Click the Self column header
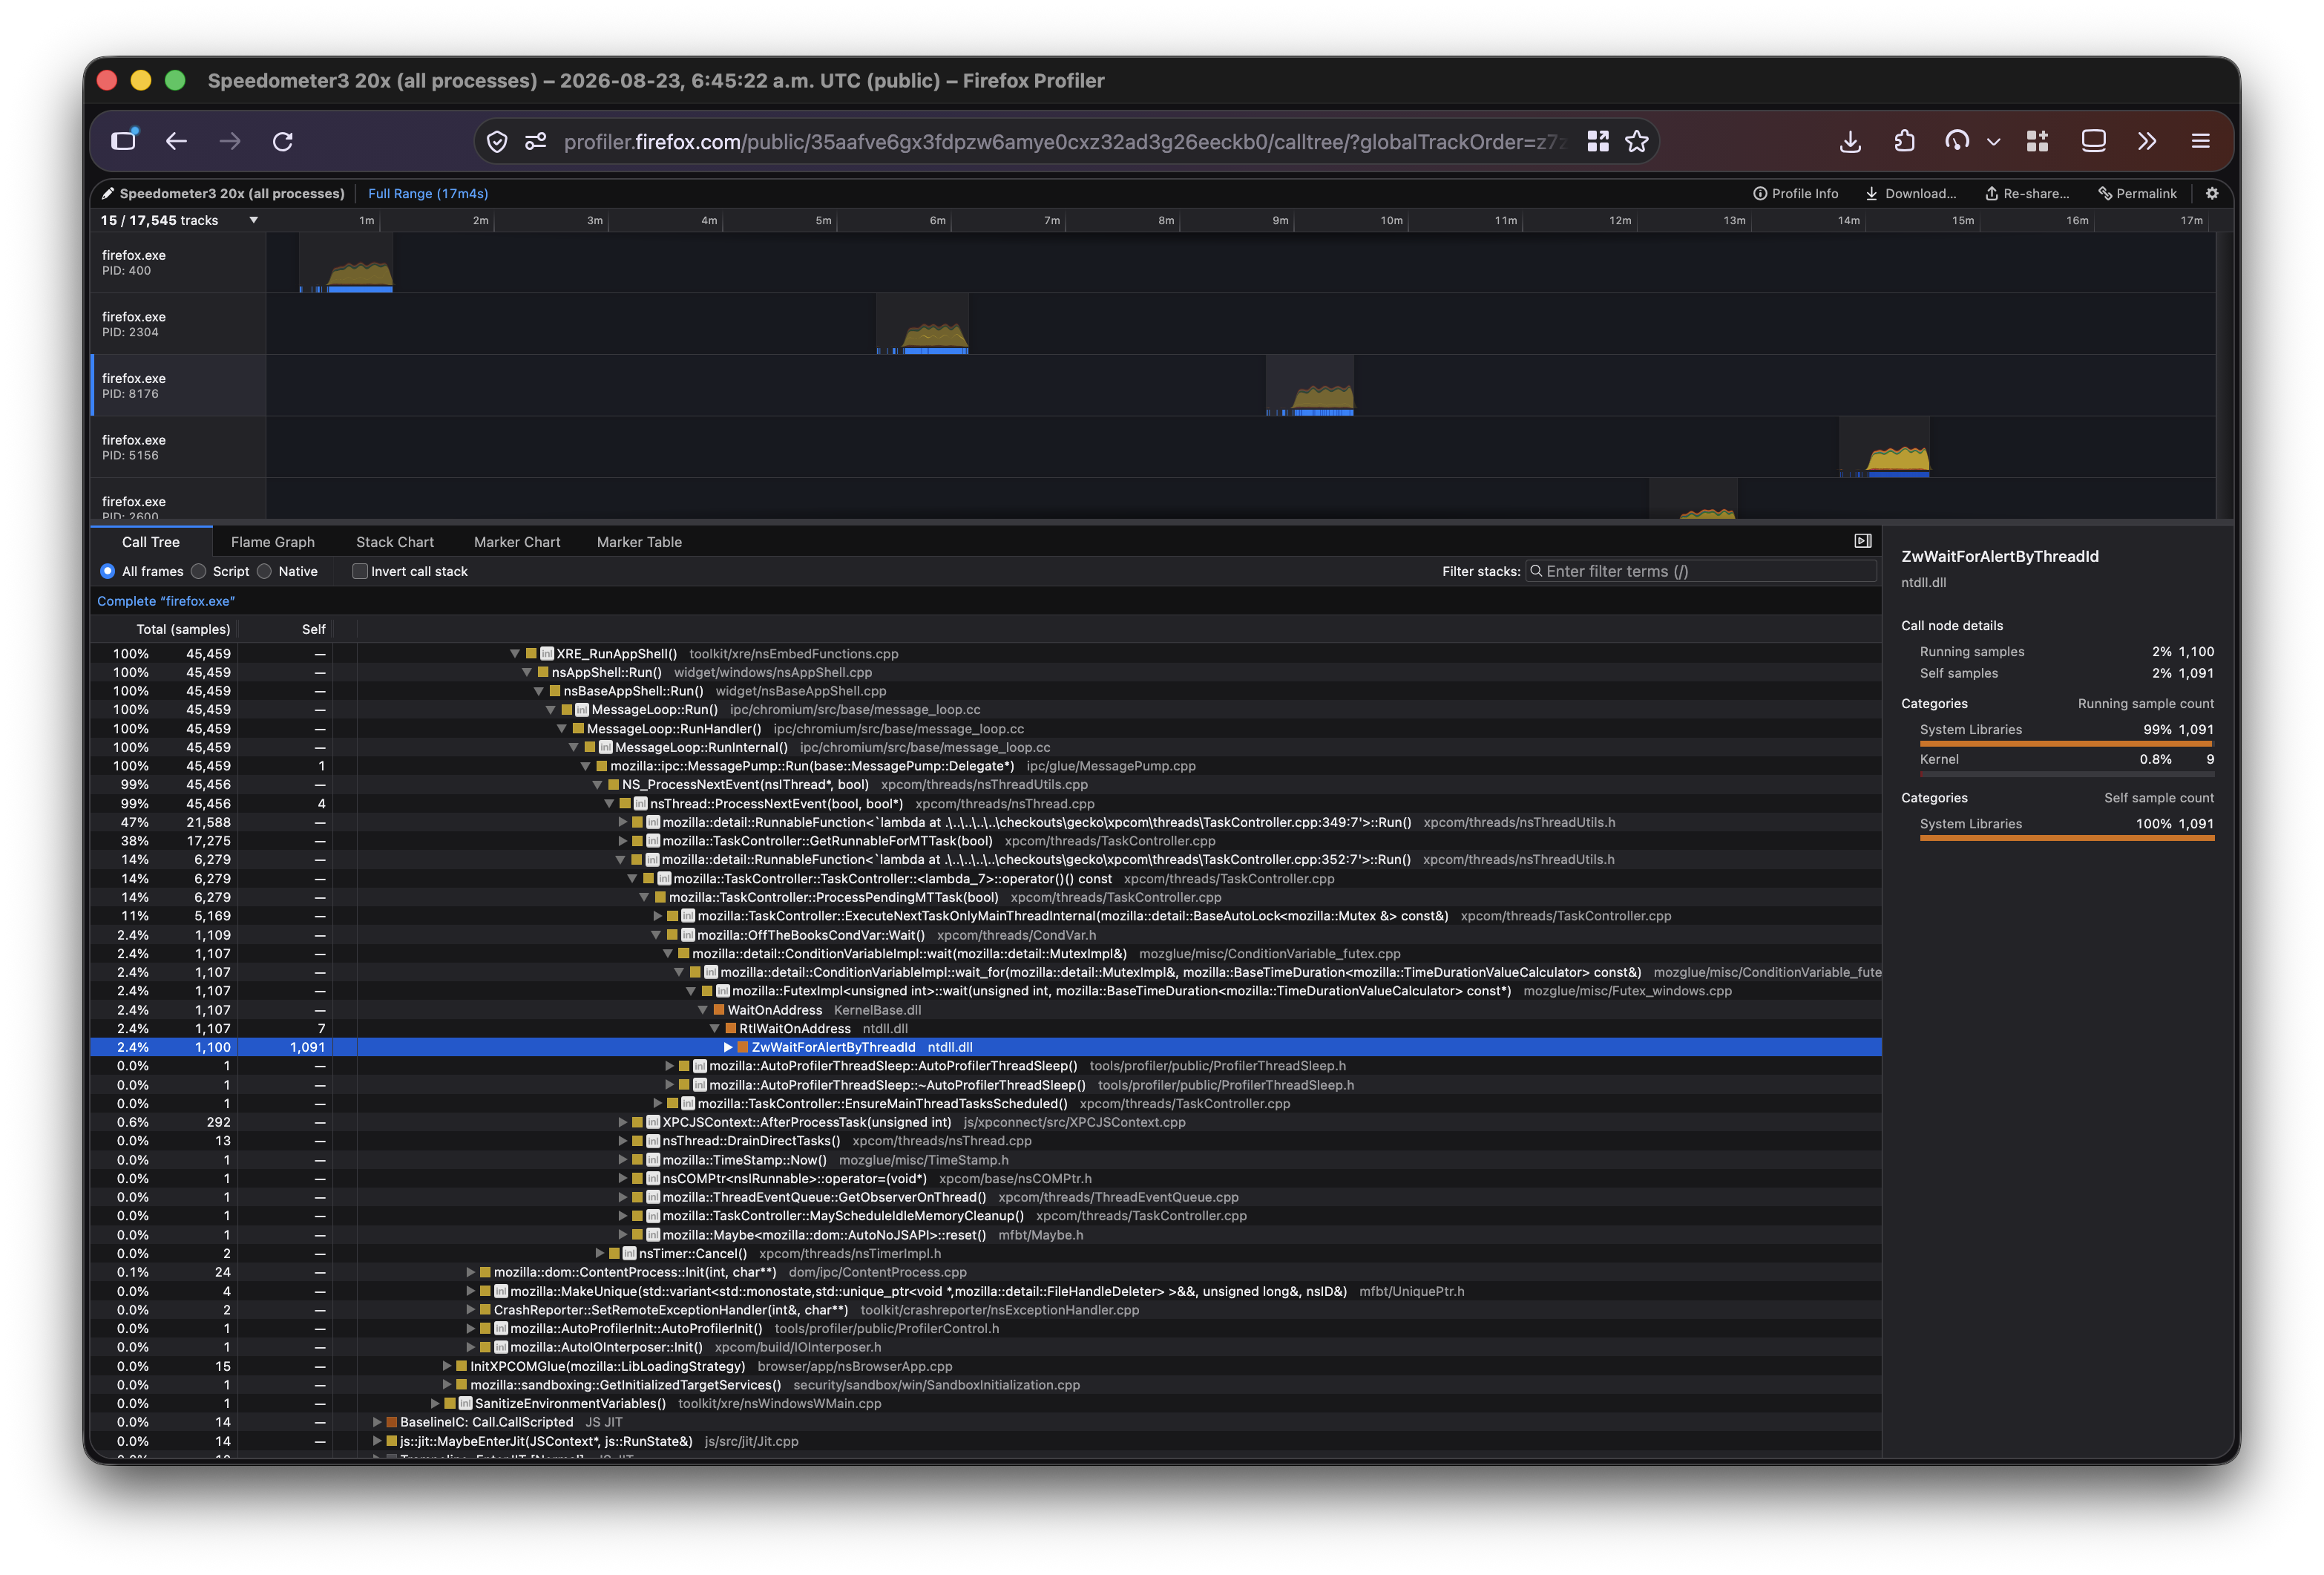This screenshot has height=1575, width=2324. pos(314,629)
